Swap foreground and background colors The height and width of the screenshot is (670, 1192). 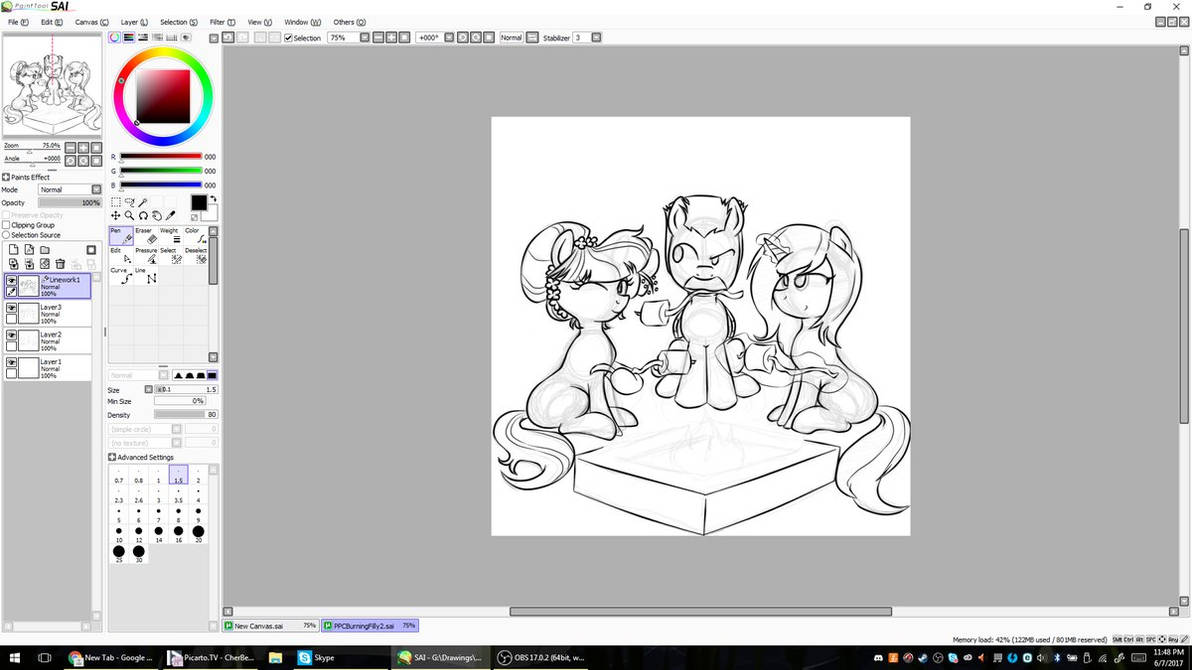pyautogui.click(x=213, y=199)
